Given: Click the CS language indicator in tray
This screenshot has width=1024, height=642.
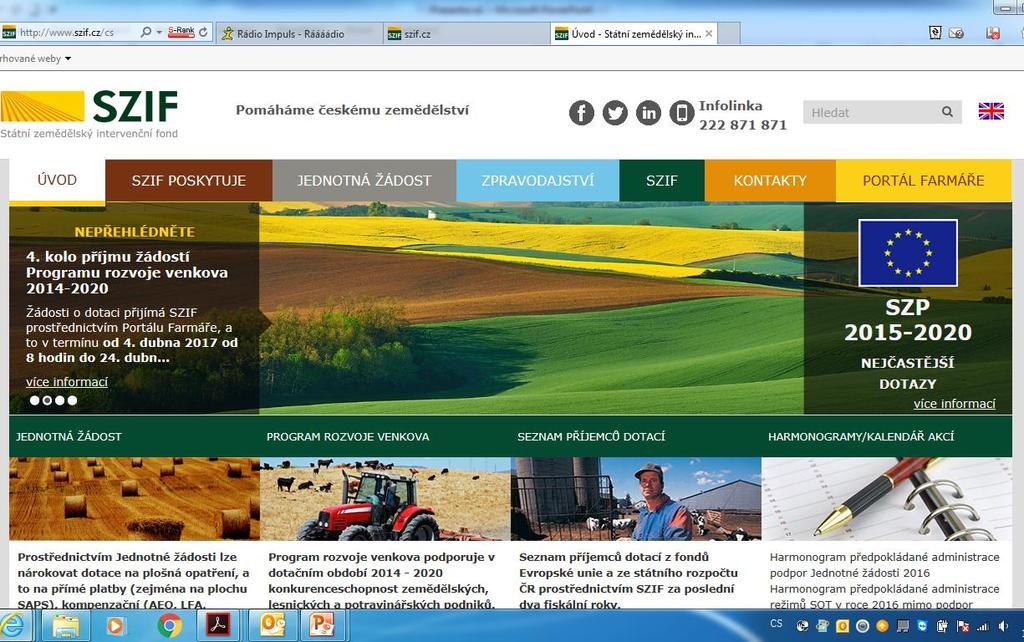Looking at the screenshot, I should (x=776, y=624).
